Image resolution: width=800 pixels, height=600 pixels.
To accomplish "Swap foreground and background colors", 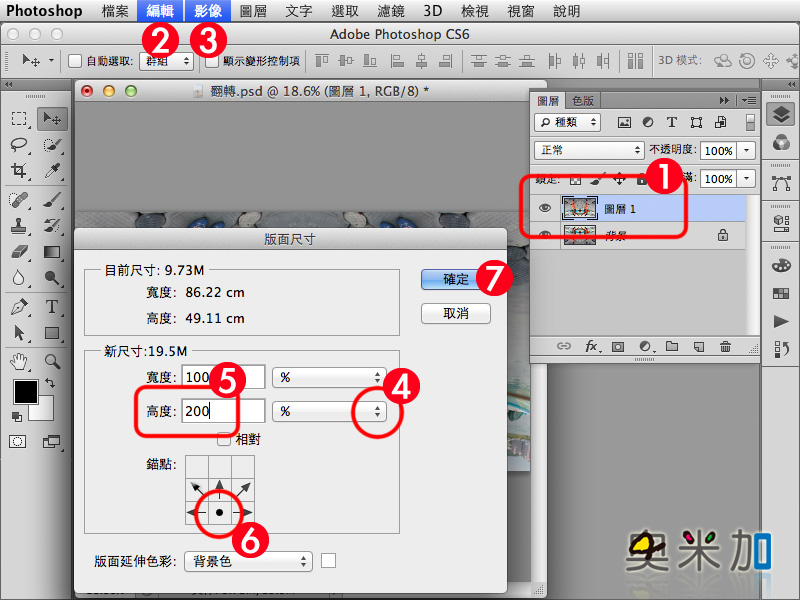I will click(49, 382).
